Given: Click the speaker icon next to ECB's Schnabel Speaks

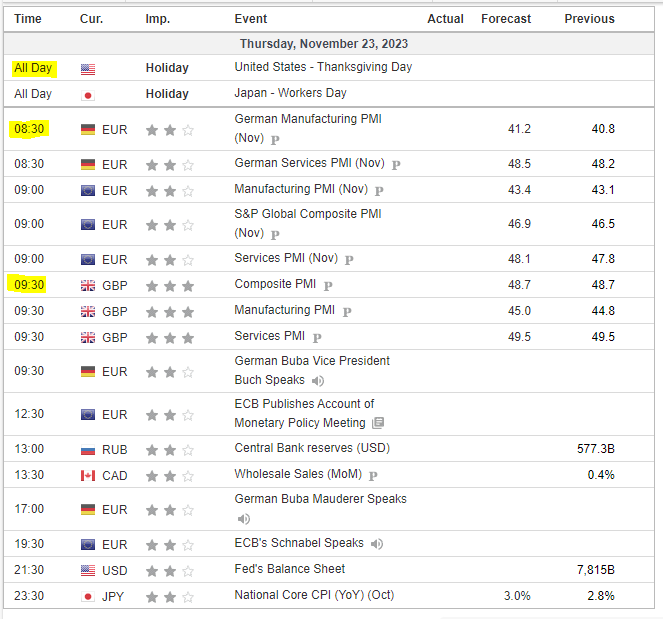Looking at the screenshot, I should coord(377,544).
